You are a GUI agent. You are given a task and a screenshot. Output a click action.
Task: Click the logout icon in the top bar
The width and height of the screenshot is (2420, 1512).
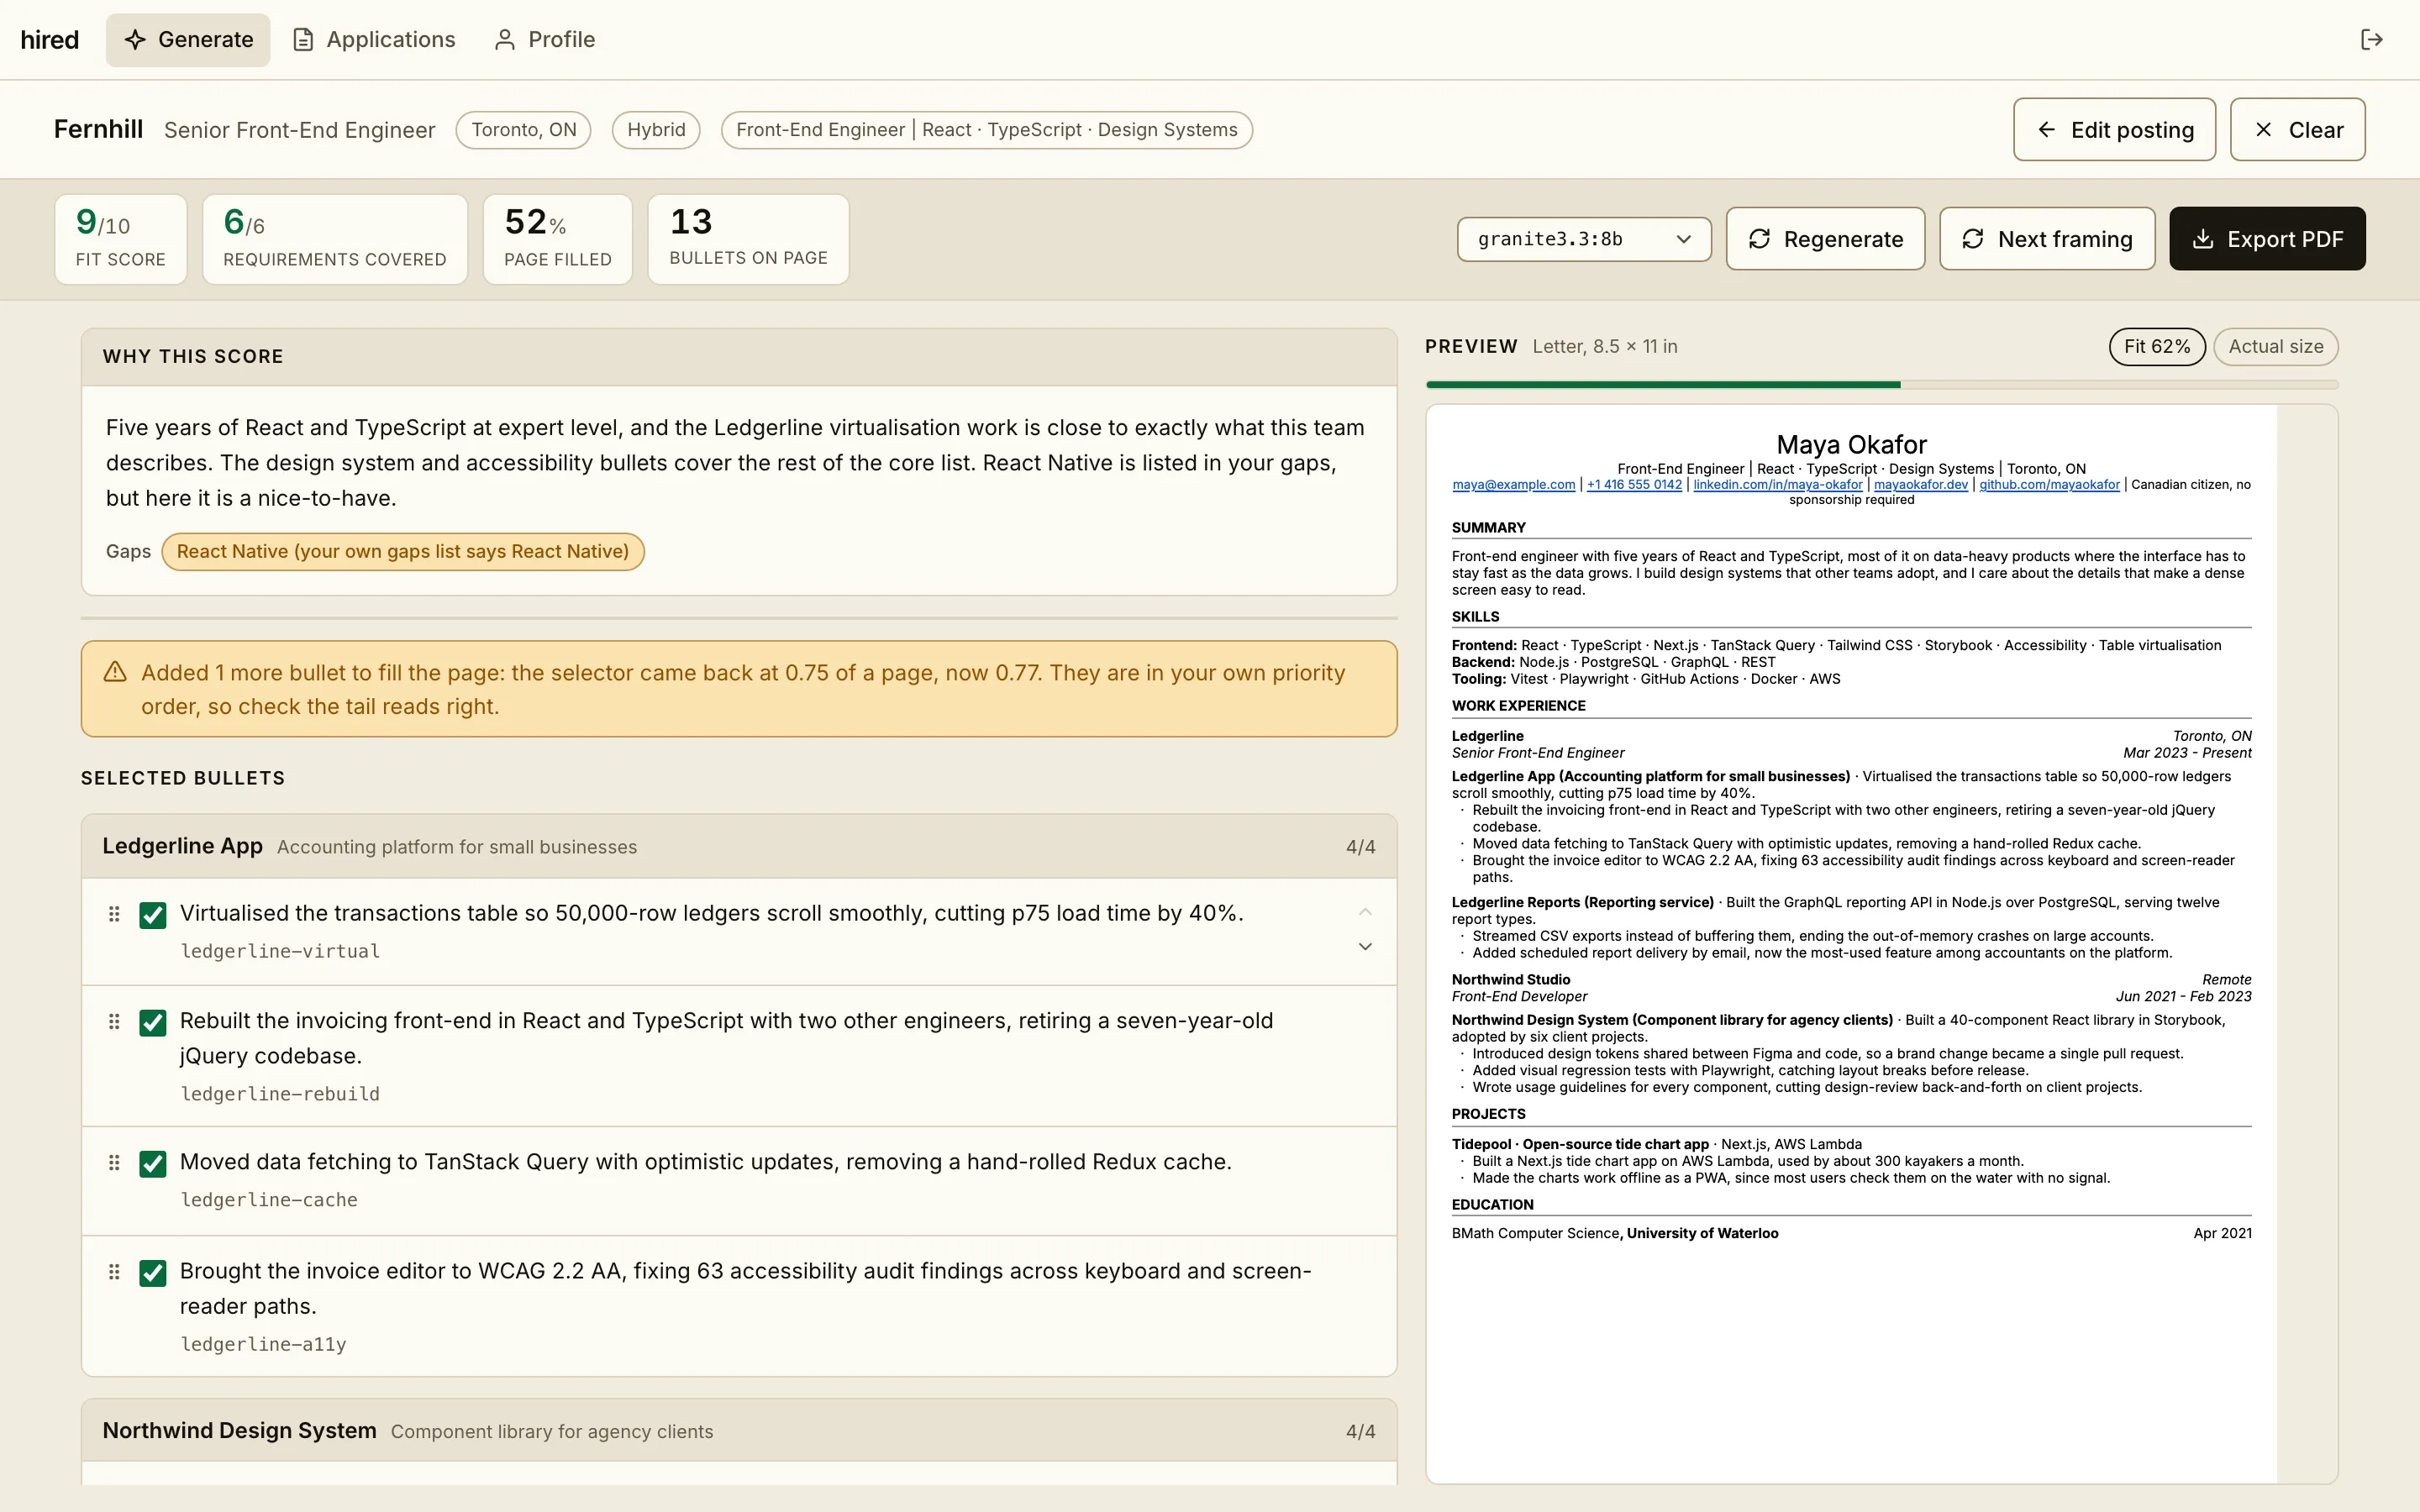point(2371,39)
